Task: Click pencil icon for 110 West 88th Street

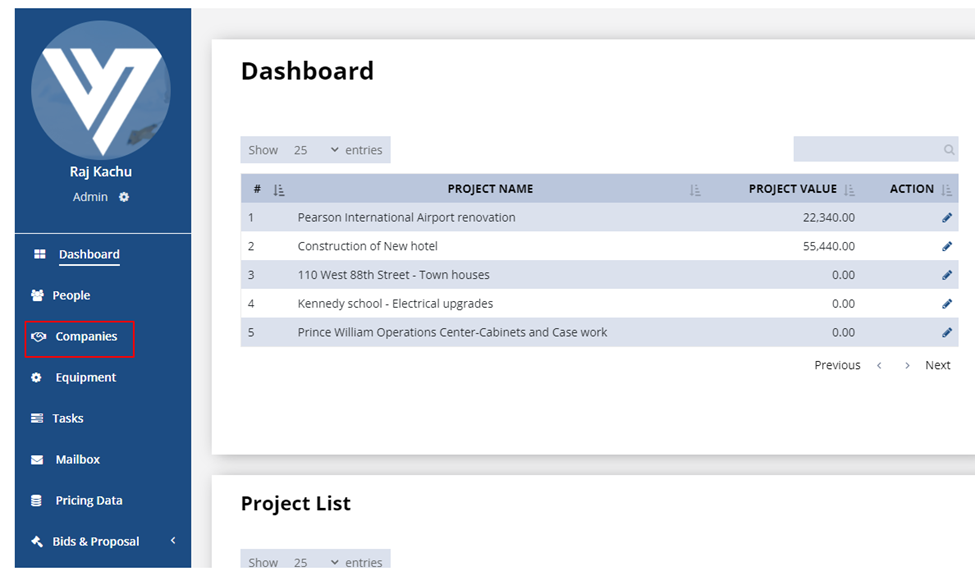Action: tap(947, 275)
